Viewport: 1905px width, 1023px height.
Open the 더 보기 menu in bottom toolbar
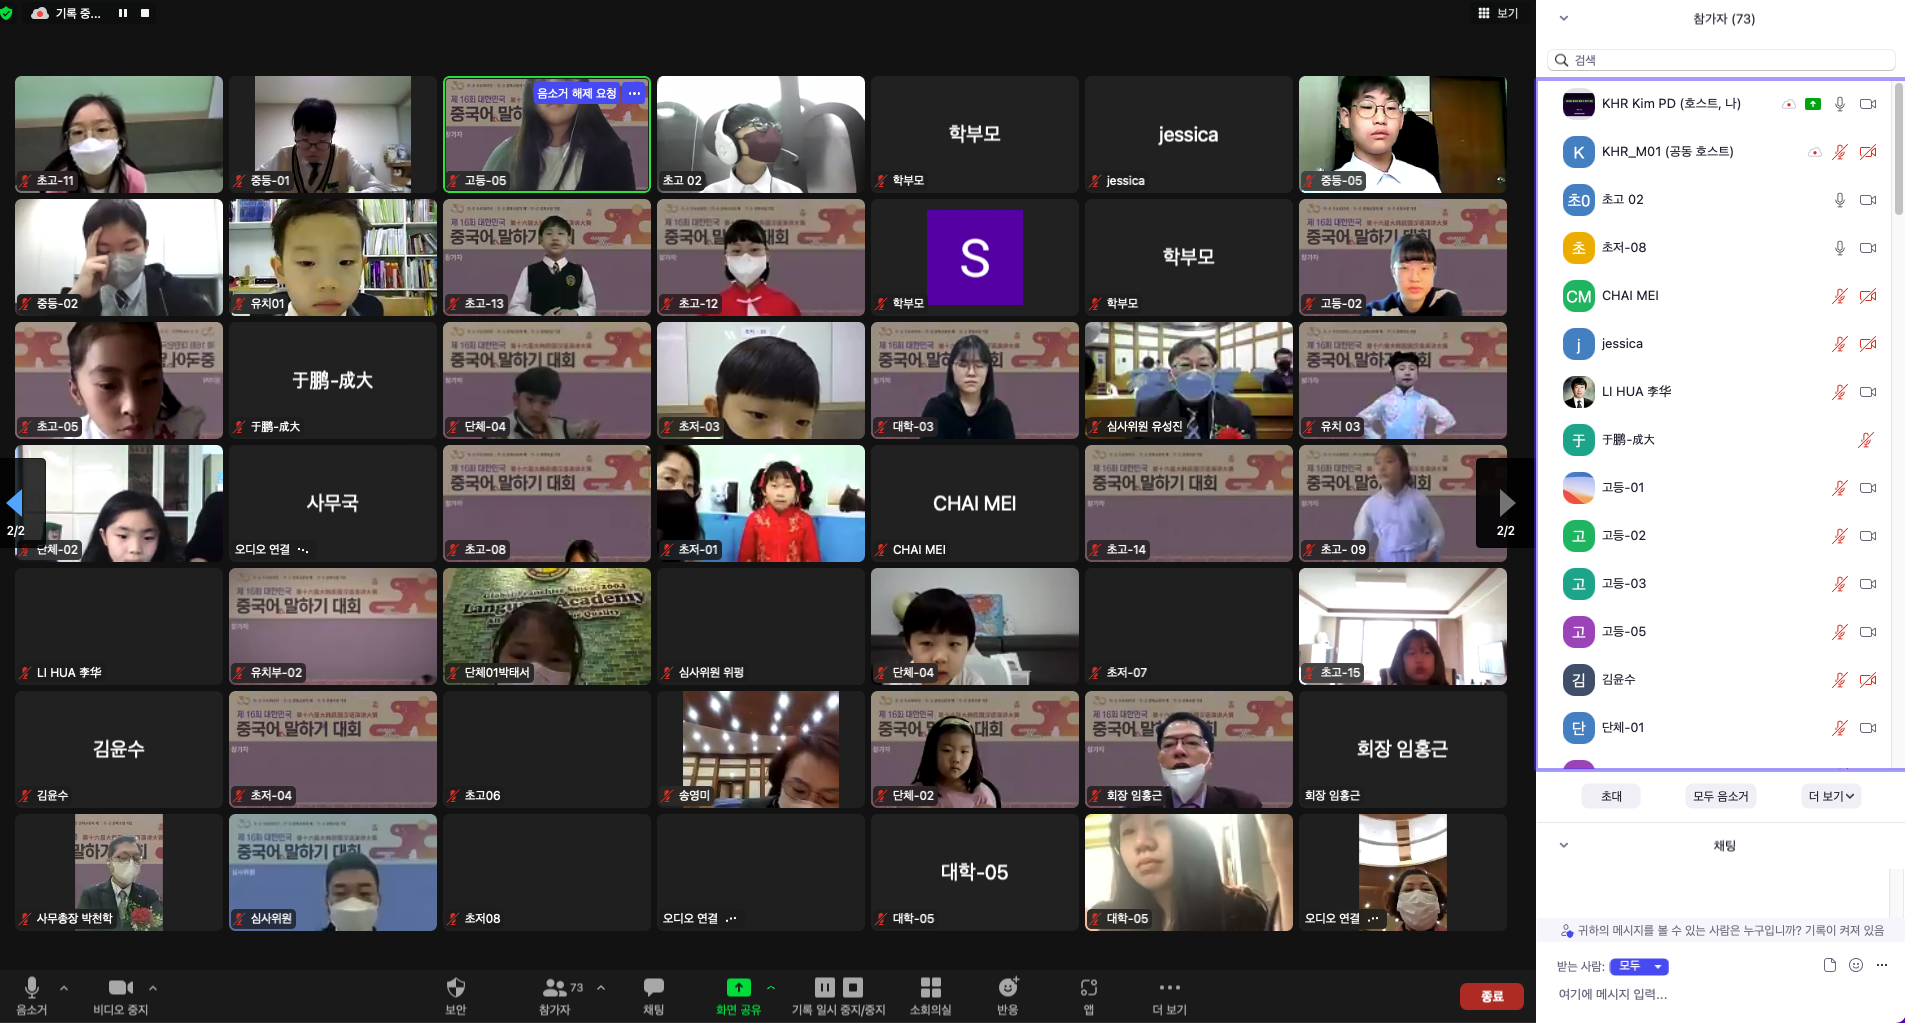tap(1169, 988)
